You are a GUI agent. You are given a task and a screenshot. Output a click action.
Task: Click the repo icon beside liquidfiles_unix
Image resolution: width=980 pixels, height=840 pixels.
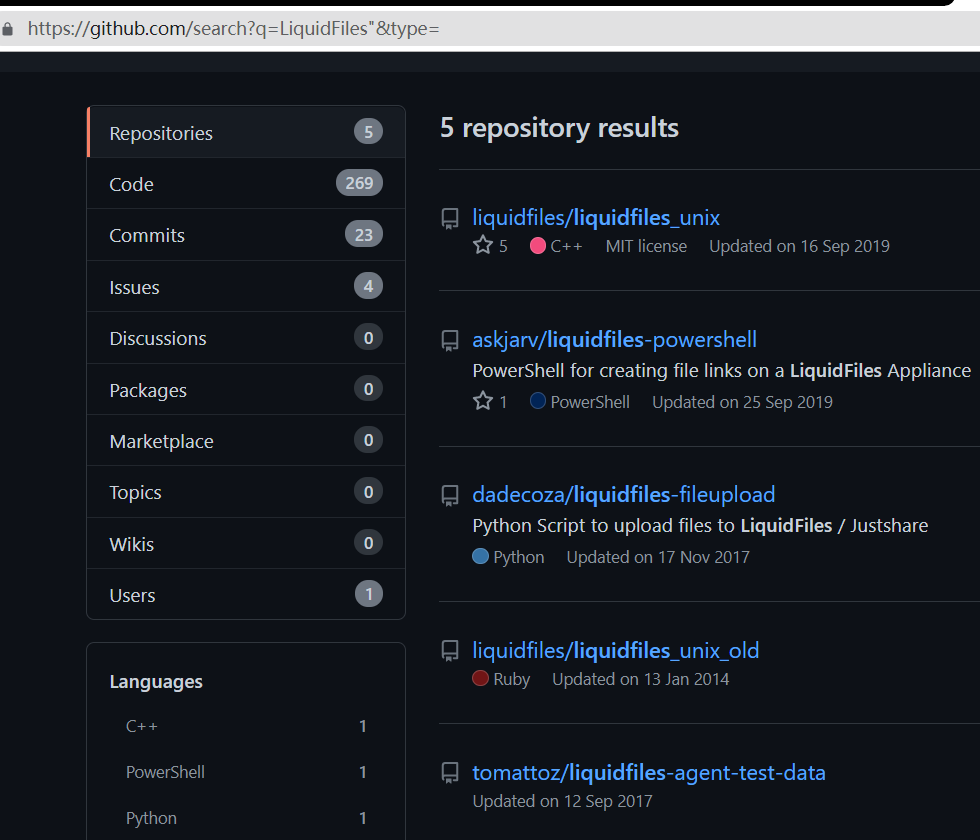(450, 219)
